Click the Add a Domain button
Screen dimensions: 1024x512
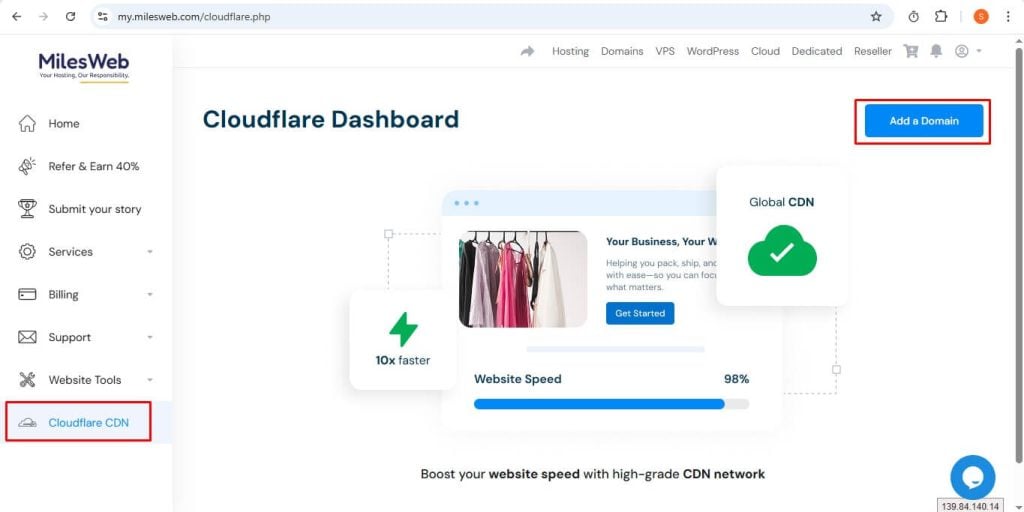click(923, 121)
